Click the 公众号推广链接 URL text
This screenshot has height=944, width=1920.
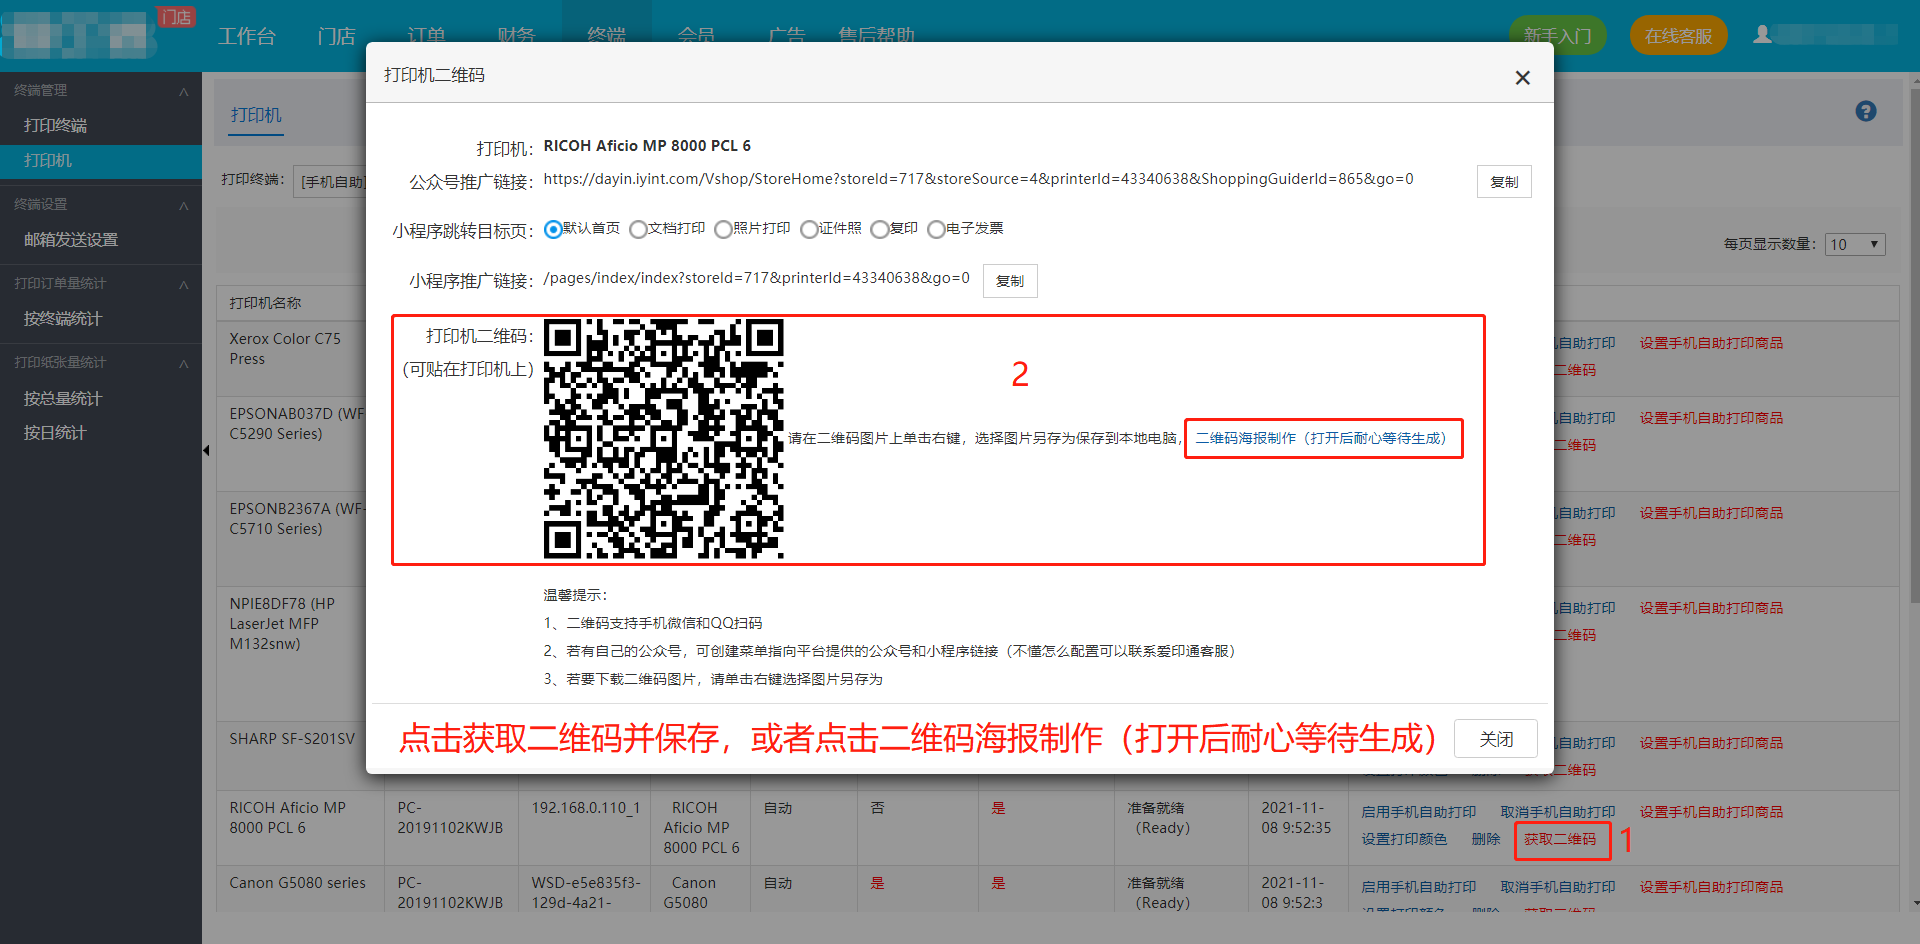(978, 179)
